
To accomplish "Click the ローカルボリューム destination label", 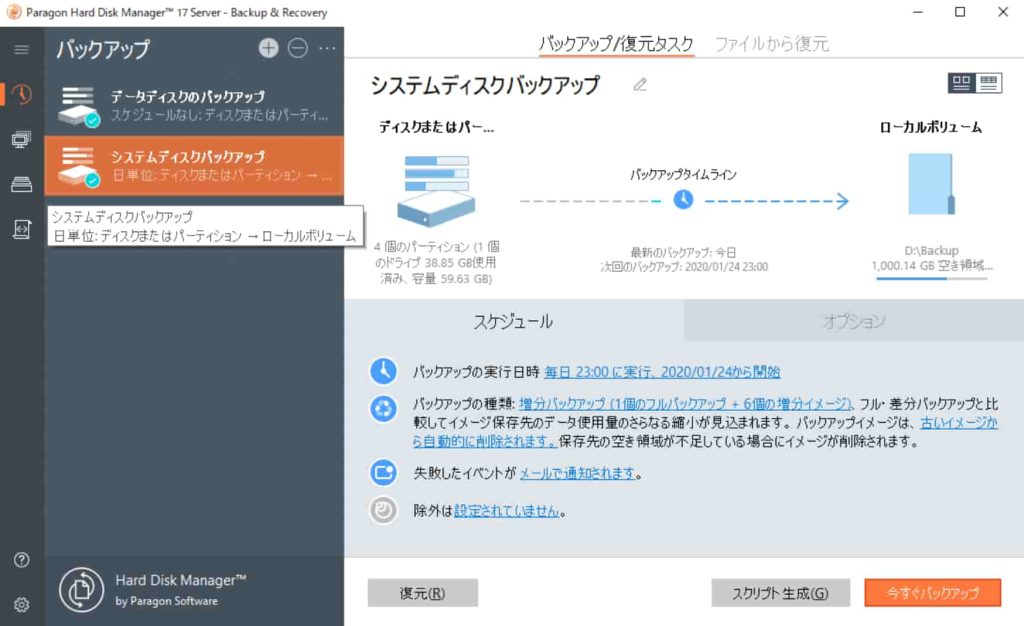I will [931, 127].
